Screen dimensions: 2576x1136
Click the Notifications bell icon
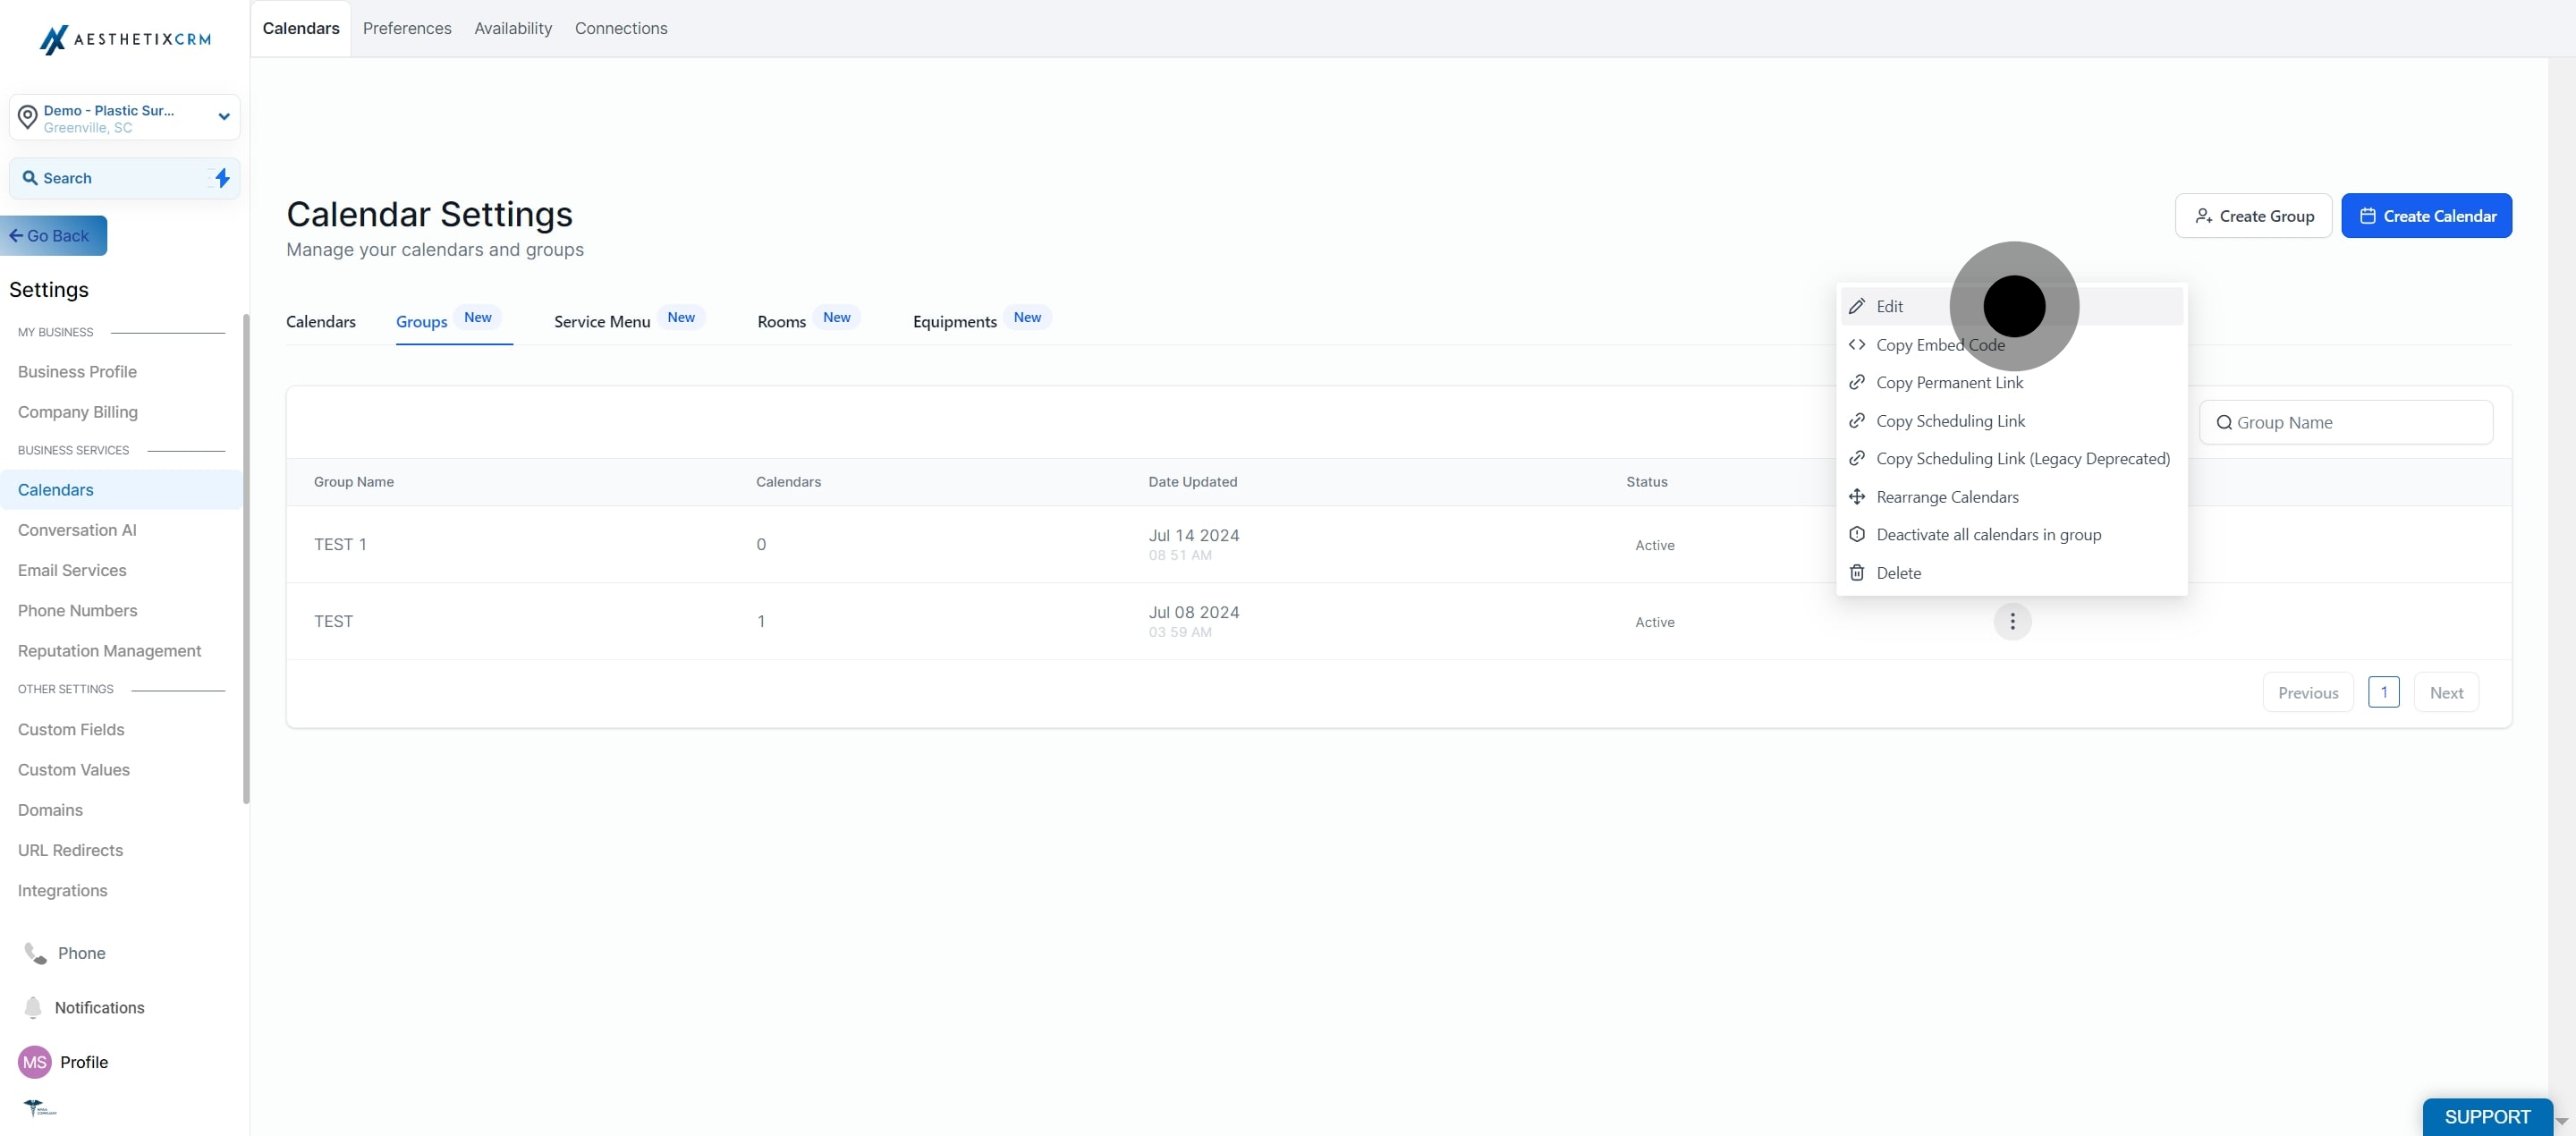(33, 1007)
